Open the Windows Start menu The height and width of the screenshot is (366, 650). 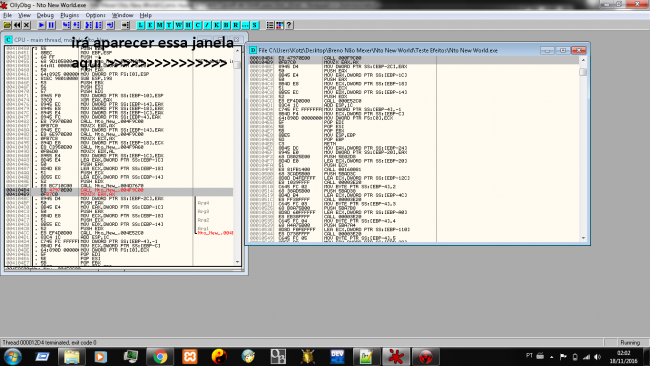[x=12, y=356]
